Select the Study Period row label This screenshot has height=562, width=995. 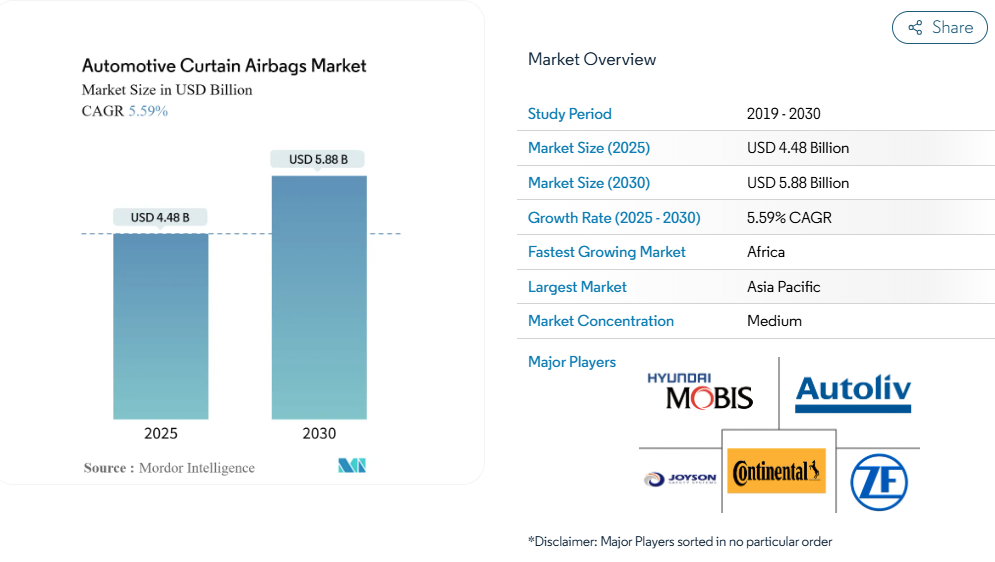[x=569, y=114]
